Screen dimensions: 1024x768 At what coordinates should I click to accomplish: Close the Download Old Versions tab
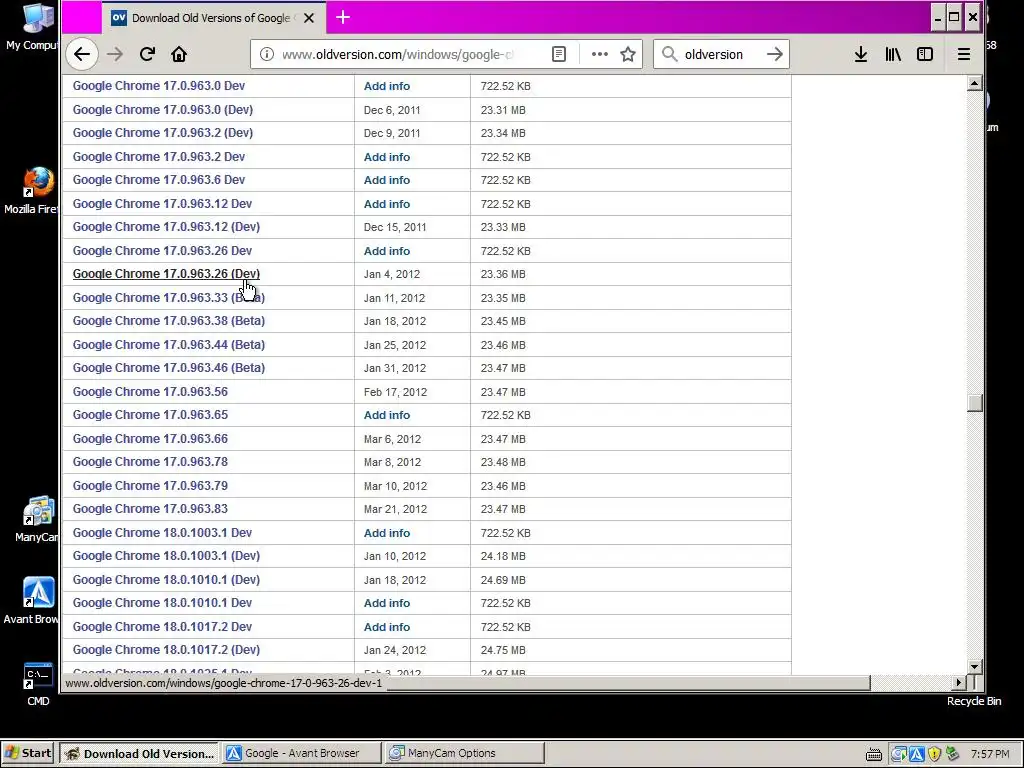point(309,18)
